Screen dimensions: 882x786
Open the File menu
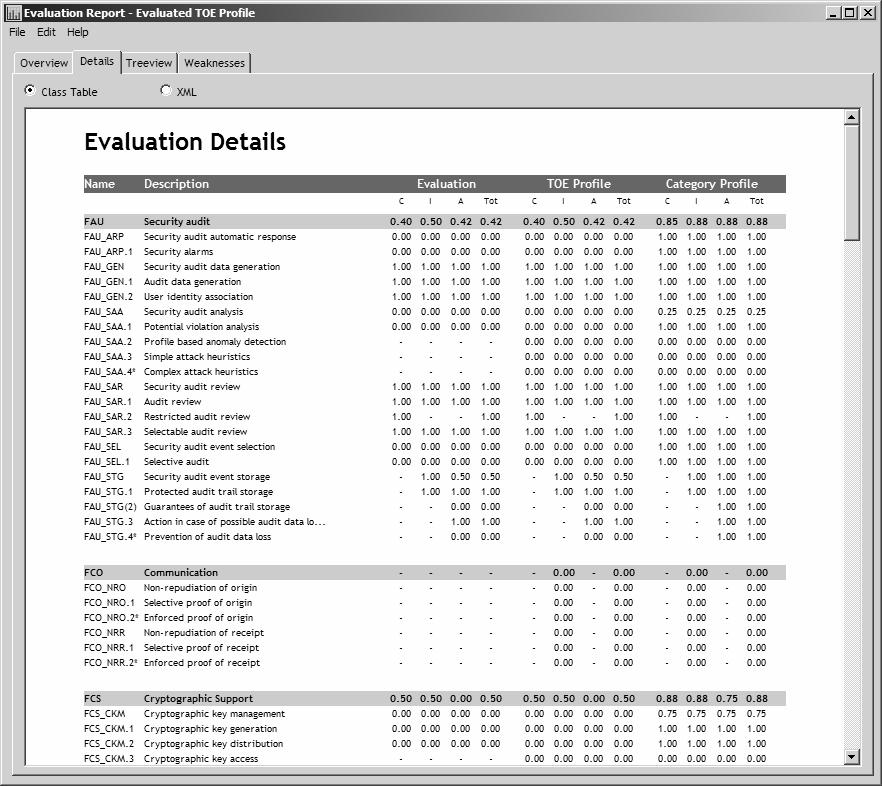click(x=17, y=32)
